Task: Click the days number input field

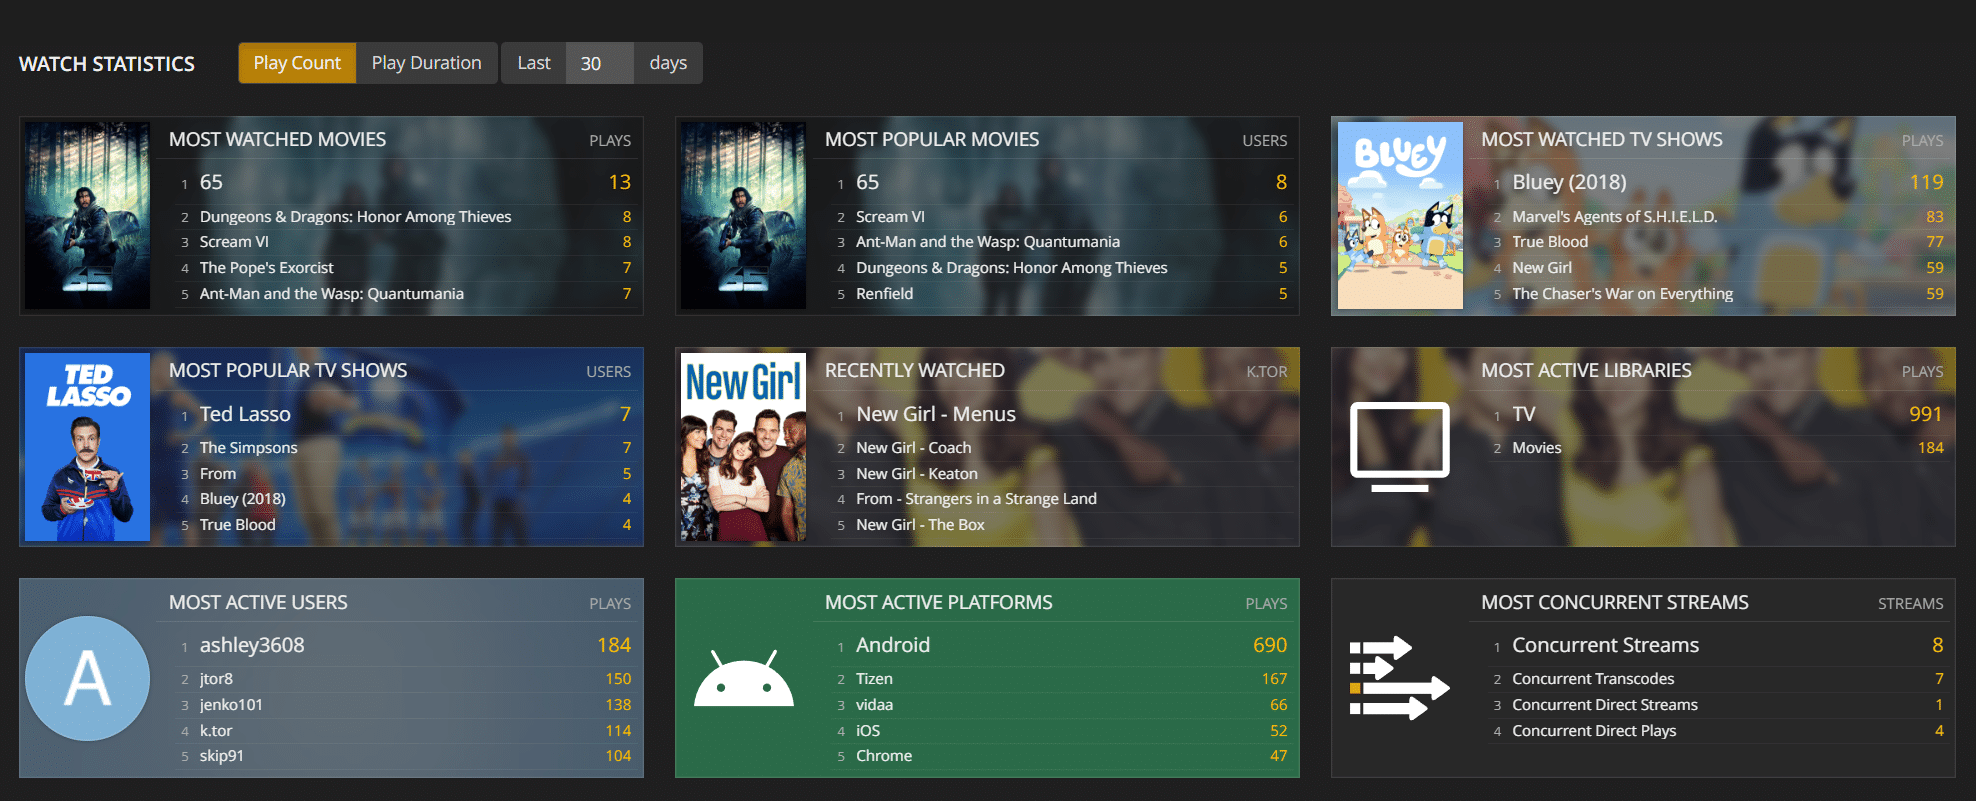Action: click(x=599, y=63)
